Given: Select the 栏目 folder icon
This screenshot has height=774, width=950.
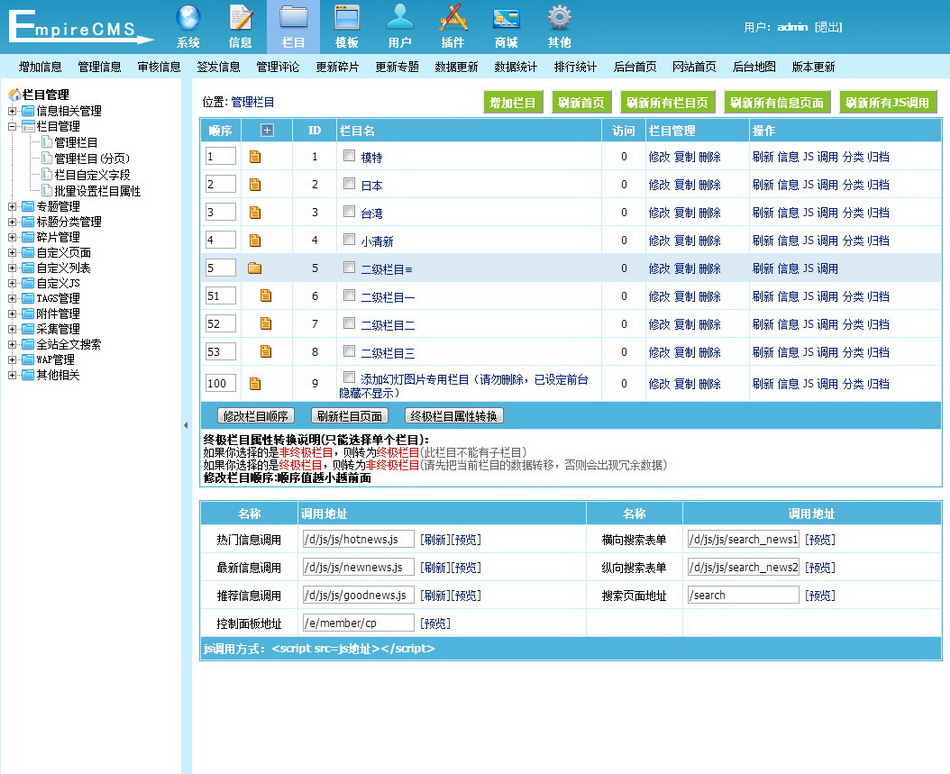Looking at the screenshot, I should click(x=293, y=18).
